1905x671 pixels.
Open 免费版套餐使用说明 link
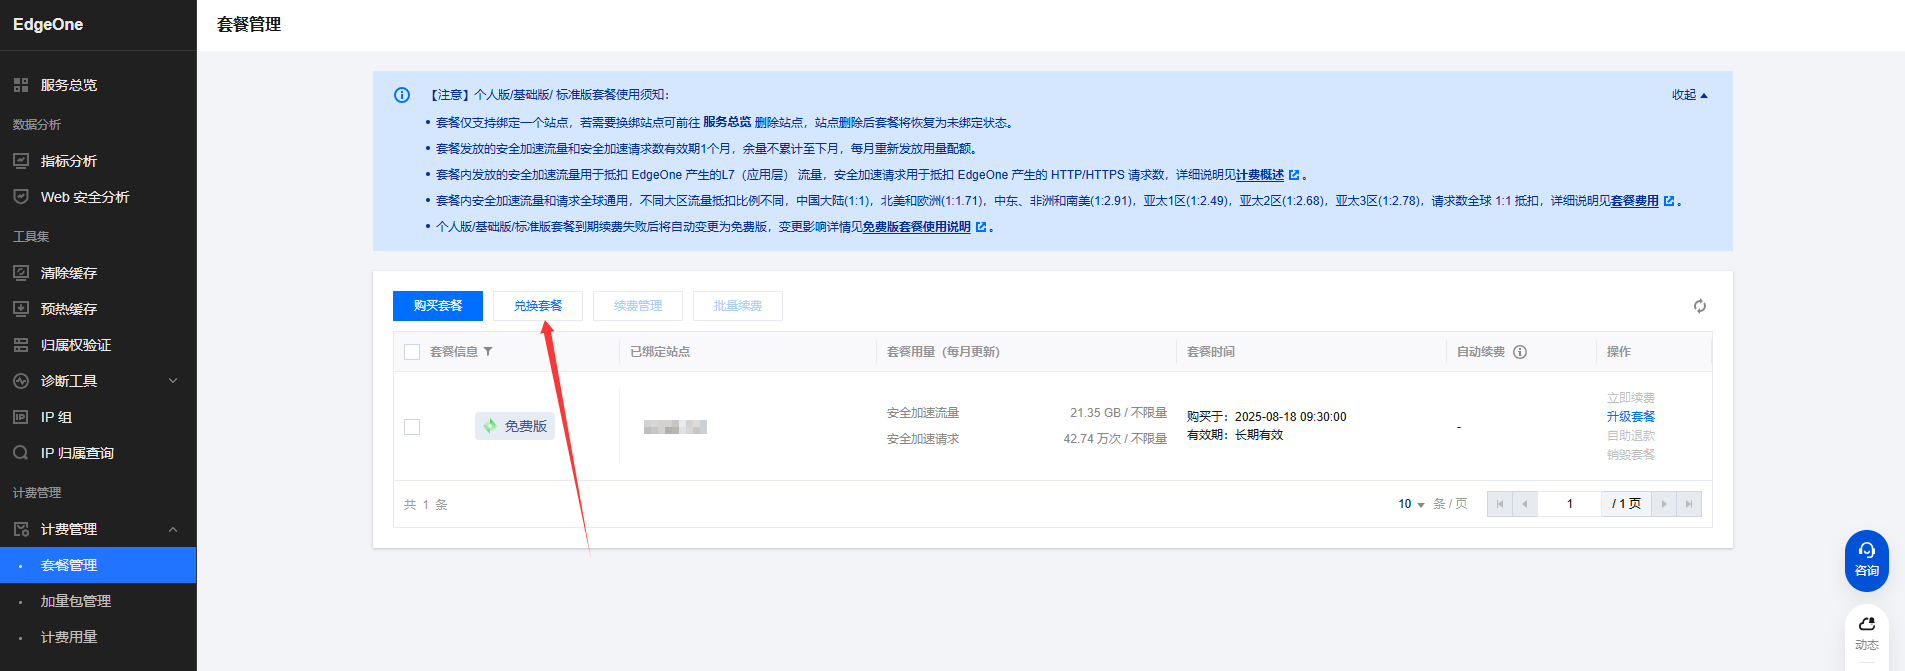[x=917, y=226]
